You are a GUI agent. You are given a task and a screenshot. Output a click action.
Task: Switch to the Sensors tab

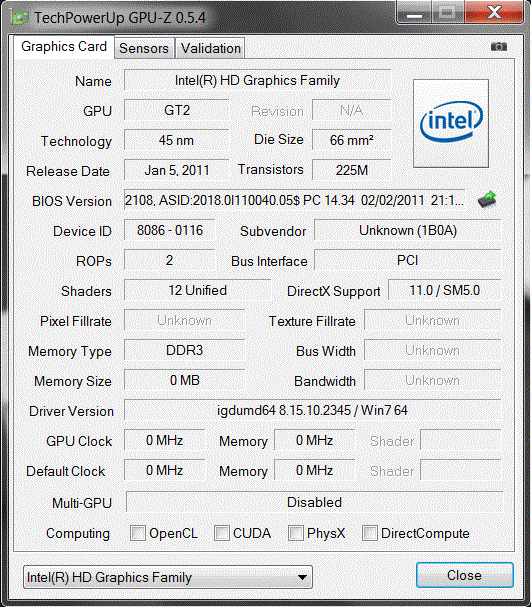click(x=144, y=48)
